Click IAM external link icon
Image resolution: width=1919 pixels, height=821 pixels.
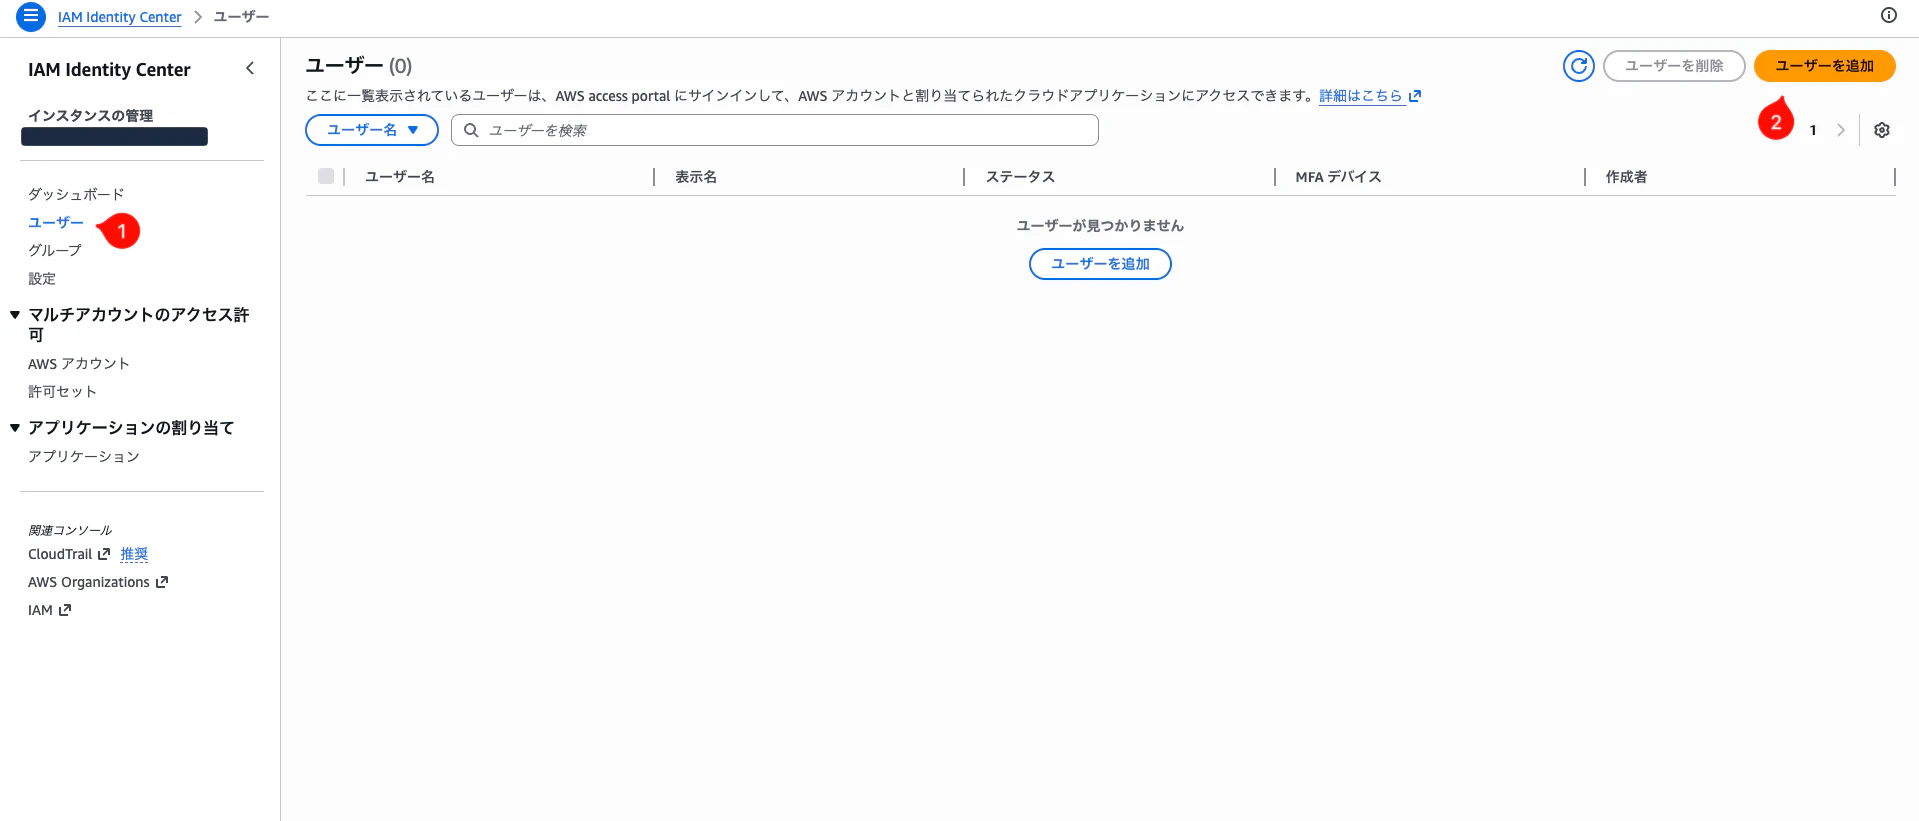65,610
